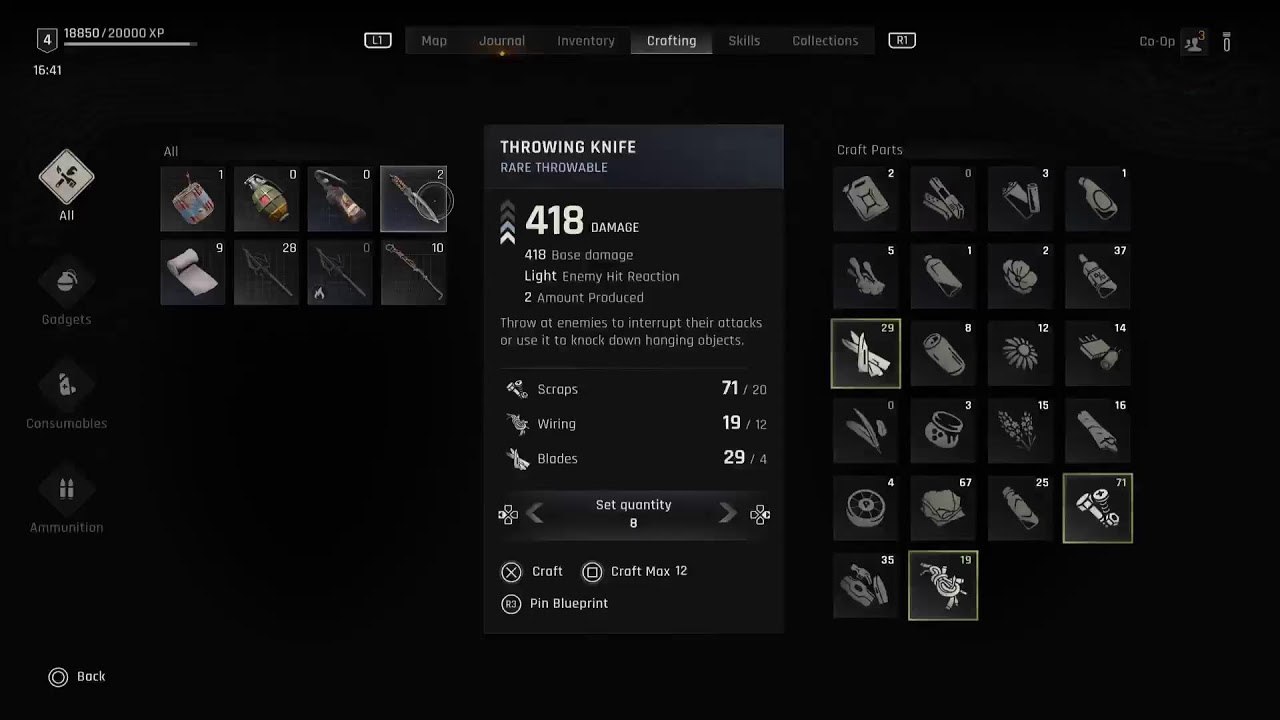Click Craft Max 12 button
Image resolution: width=1280 pixels, height=720 pixels.
pyautogui.click(x=635, y=571)
